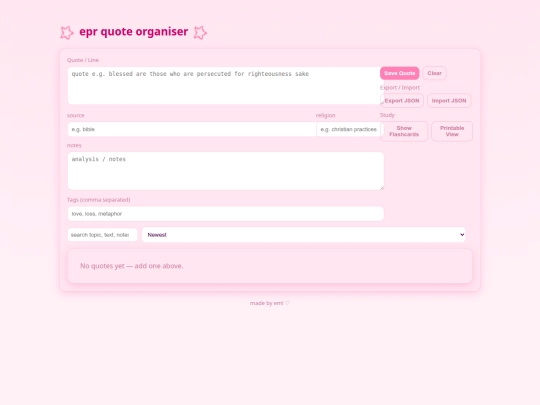Open the Newest sort dropdown

pyautogui.click(x=304, y=235)
